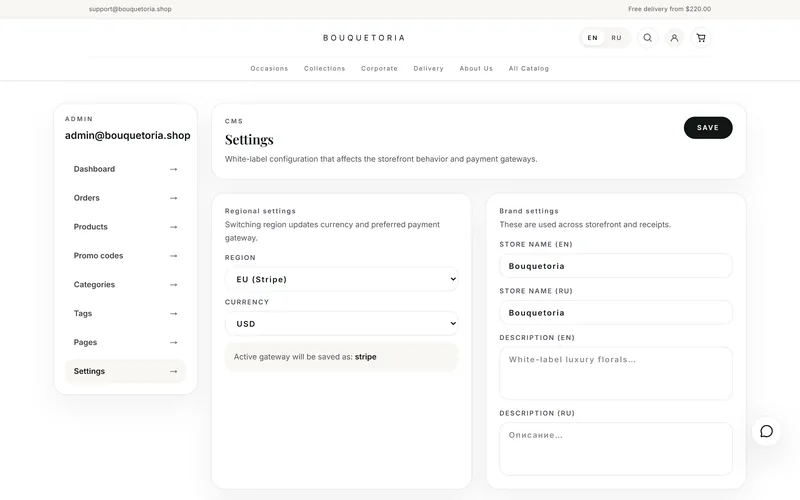Click the arrow next to Orders
This screenshot has height=500, width=800.
(x=173, y=198)
